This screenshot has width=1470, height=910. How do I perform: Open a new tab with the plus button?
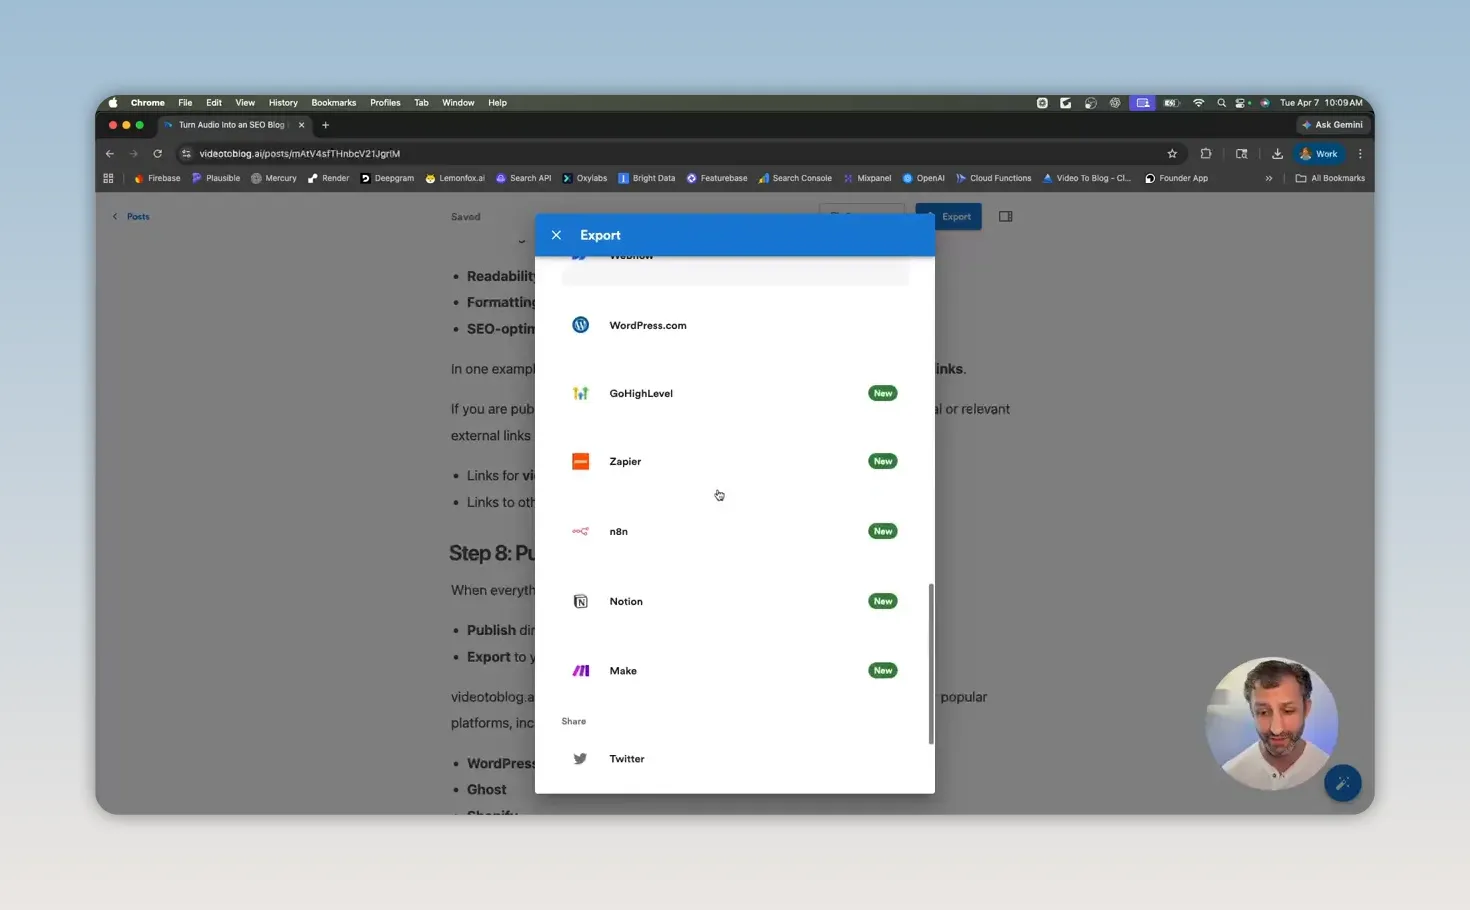click(325, 125)
